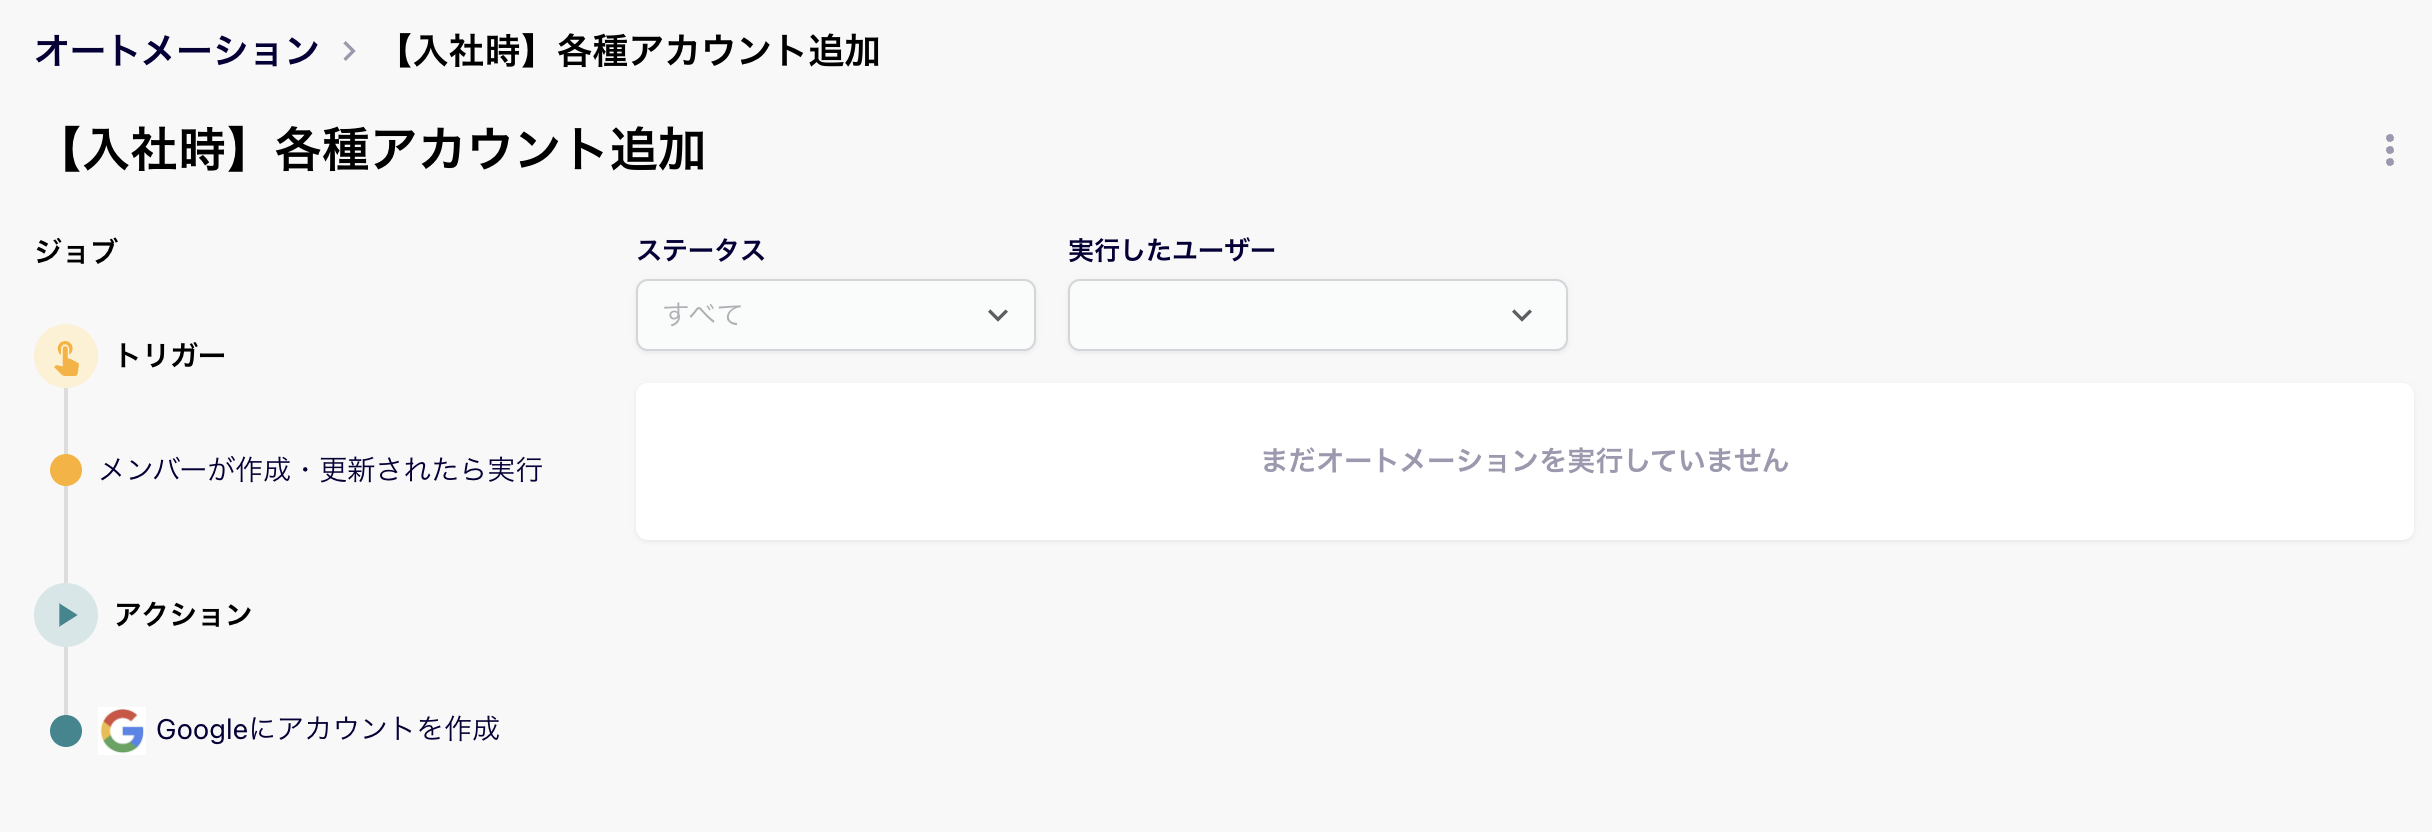2432x832 pixels.
Task: Go back to オートメーション breadcrumb link
Action: coord(177,51)
